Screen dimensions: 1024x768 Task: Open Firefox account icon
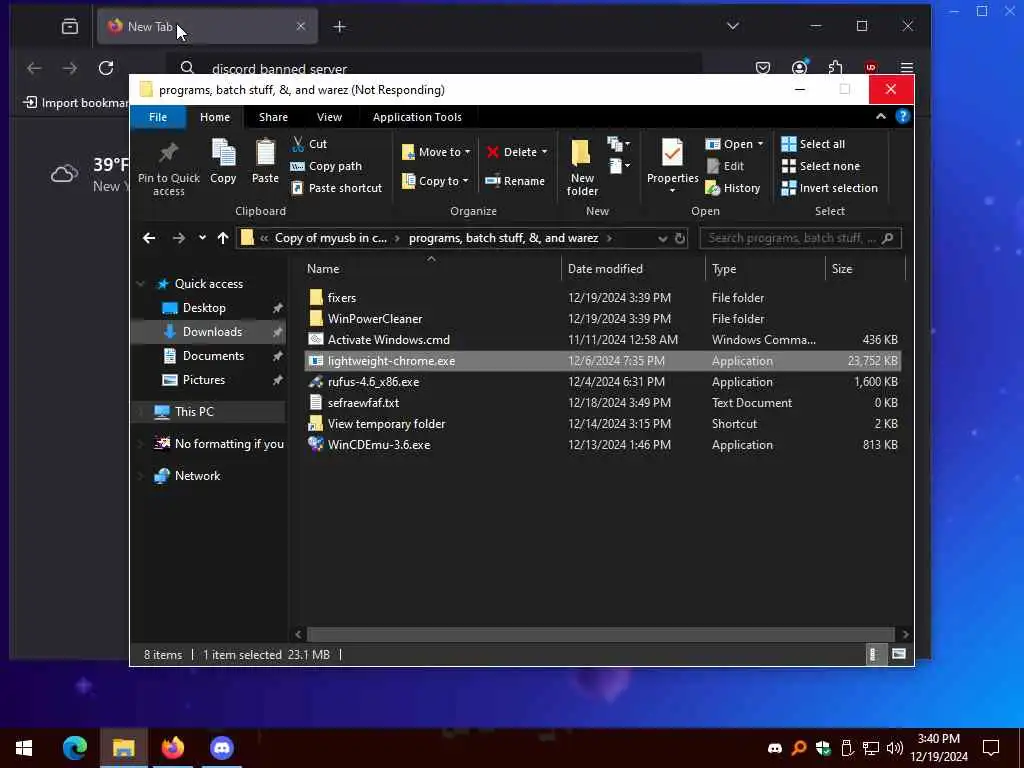click(799, 68)
